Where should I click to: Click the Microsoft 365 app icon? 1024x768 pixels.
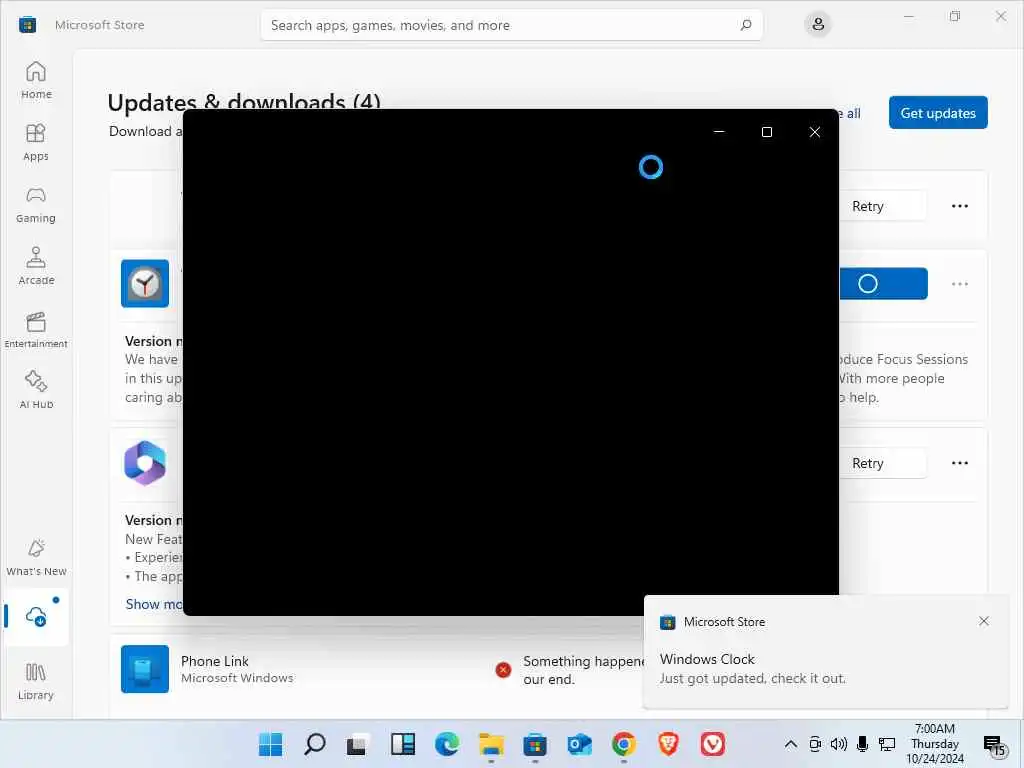coord(145,462)
